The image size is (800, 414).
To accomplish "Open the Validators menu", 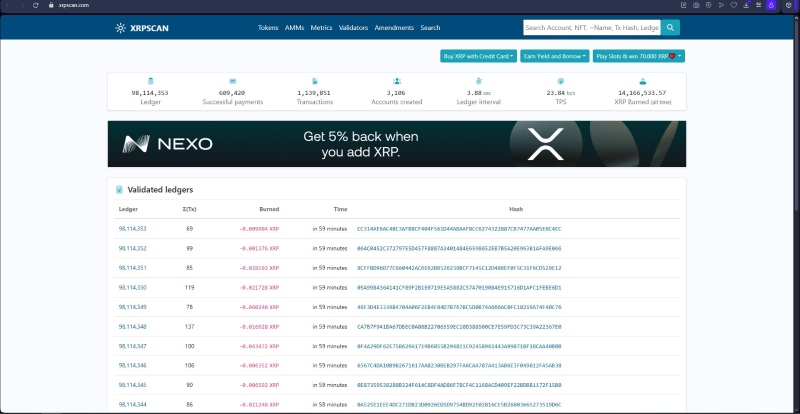I will point(353,28).
